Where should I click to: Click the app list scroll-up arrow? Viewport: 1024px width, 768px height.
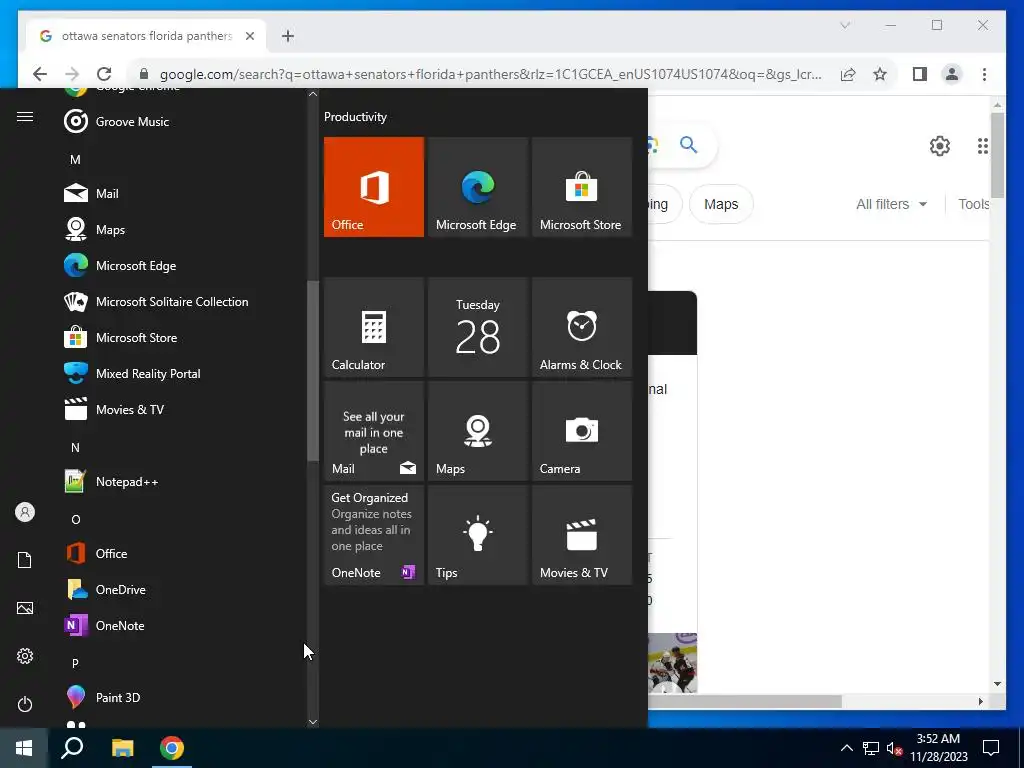(313, 94)
